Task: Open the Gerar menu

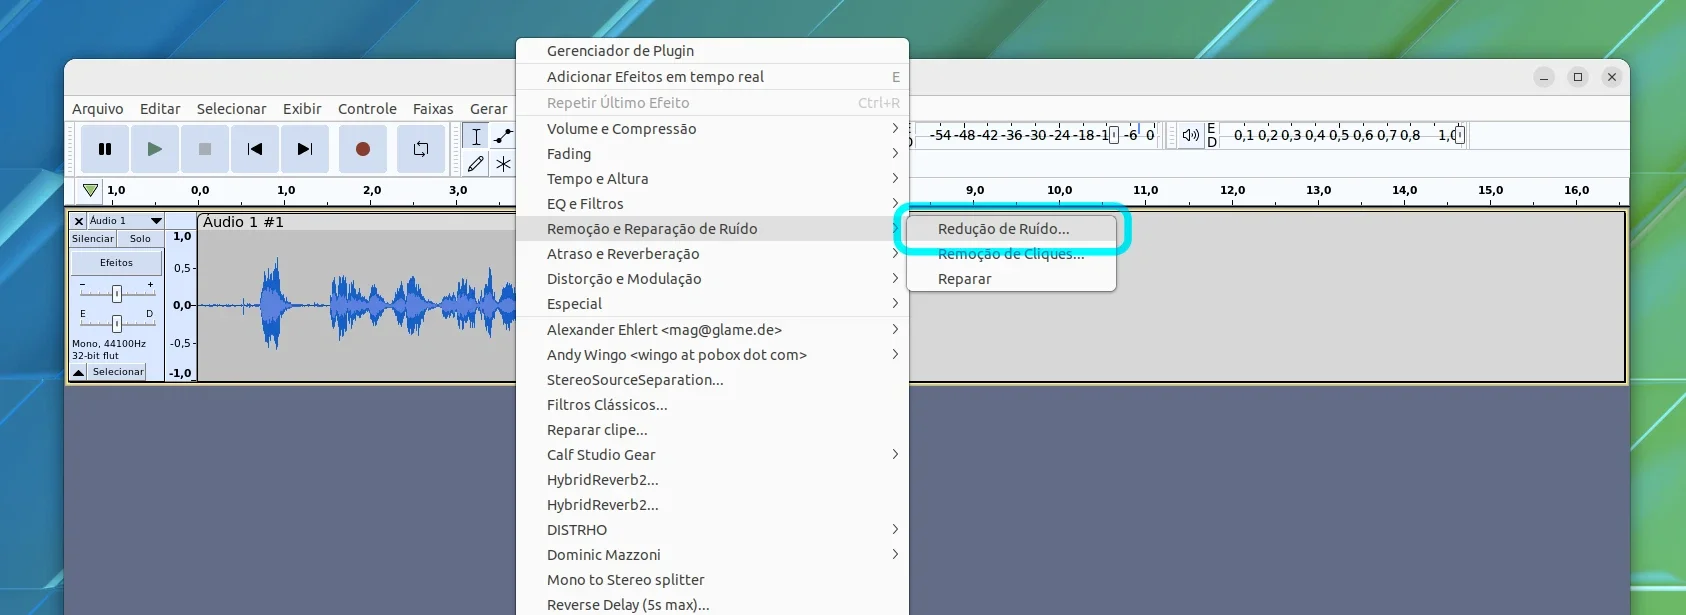Action: point(489,109)
